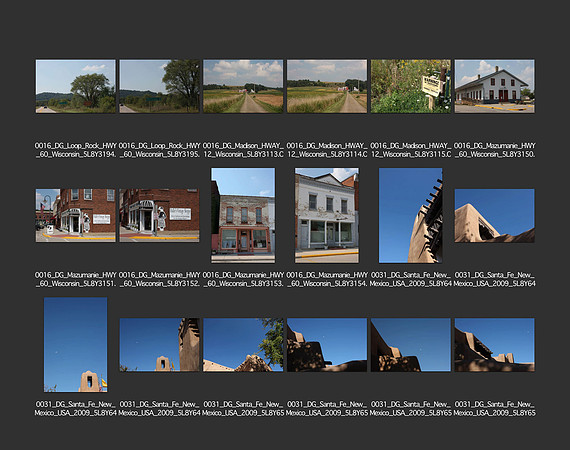Select the SL8Y3154 white storefront portrait thumbnail
This screenshot has width=570, height=450.
point(327,215)
